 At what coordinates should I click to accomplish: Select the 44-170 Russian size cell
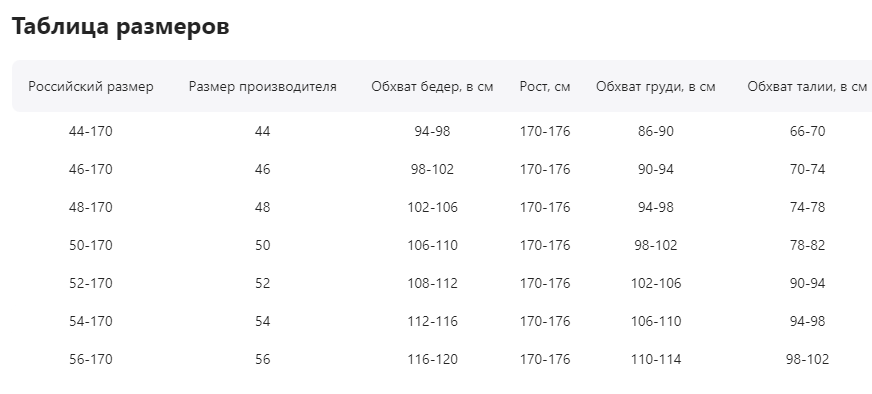(91, 131)
